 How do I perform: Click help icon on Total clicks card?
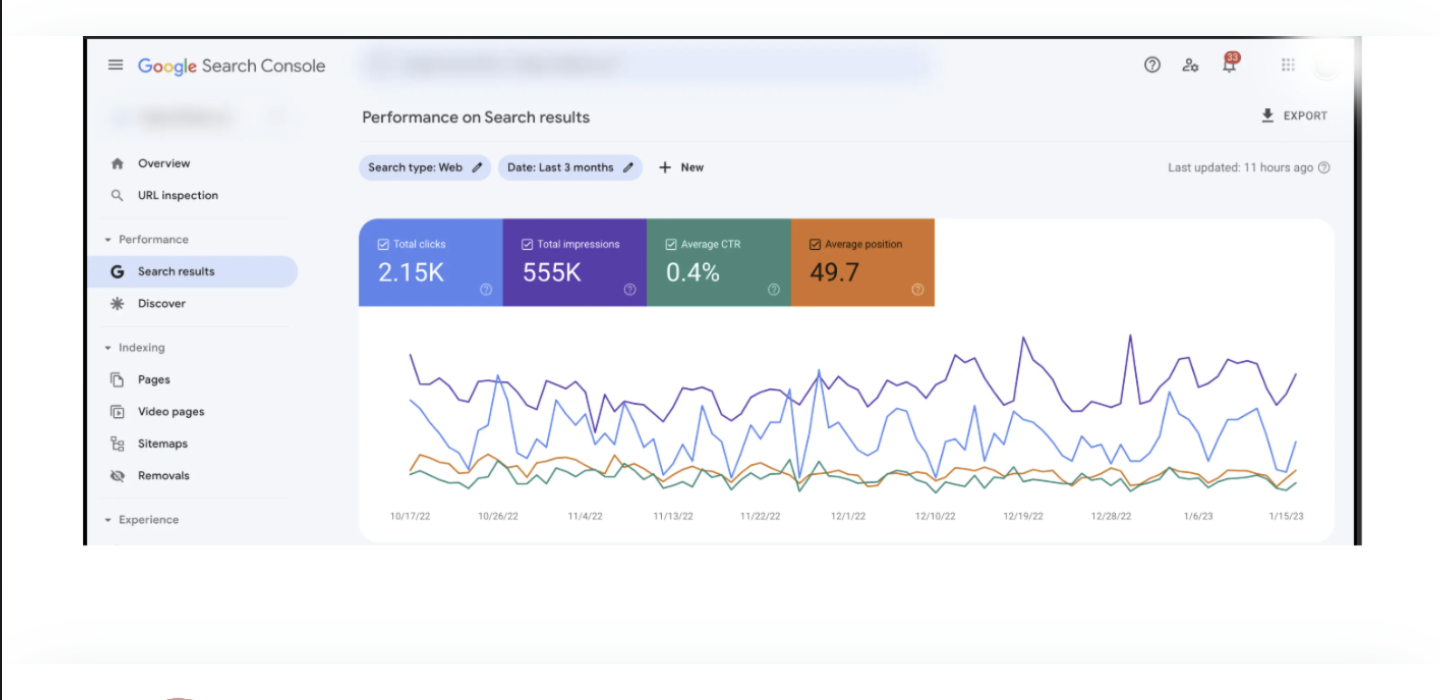pos(486,289)
